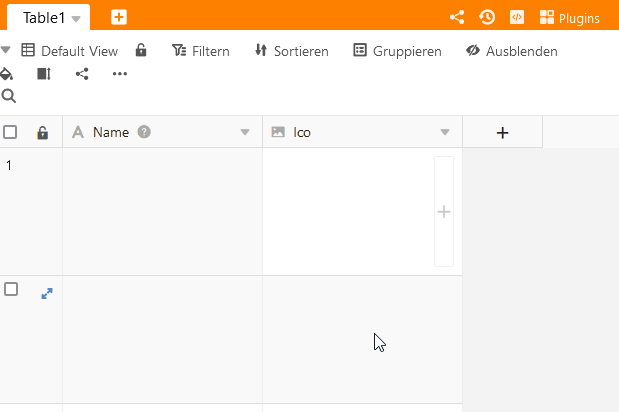Open the Plugins menu

coord(570,17)
